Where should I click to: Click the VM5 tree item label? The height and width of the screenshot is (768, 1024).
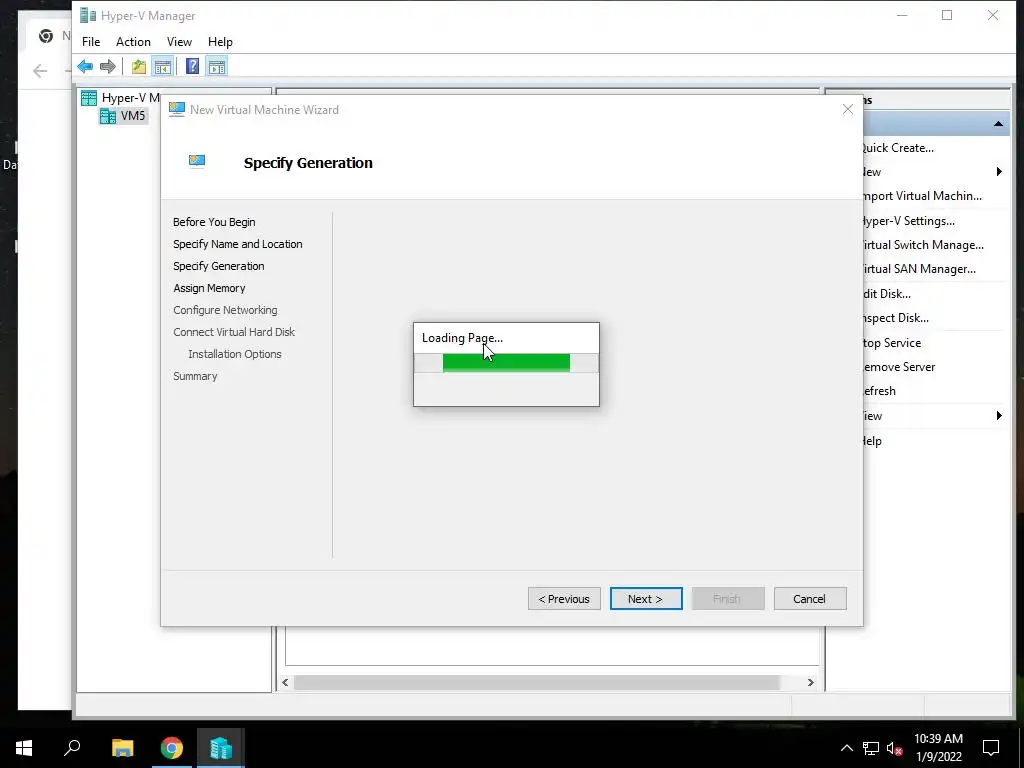(133, 116)
